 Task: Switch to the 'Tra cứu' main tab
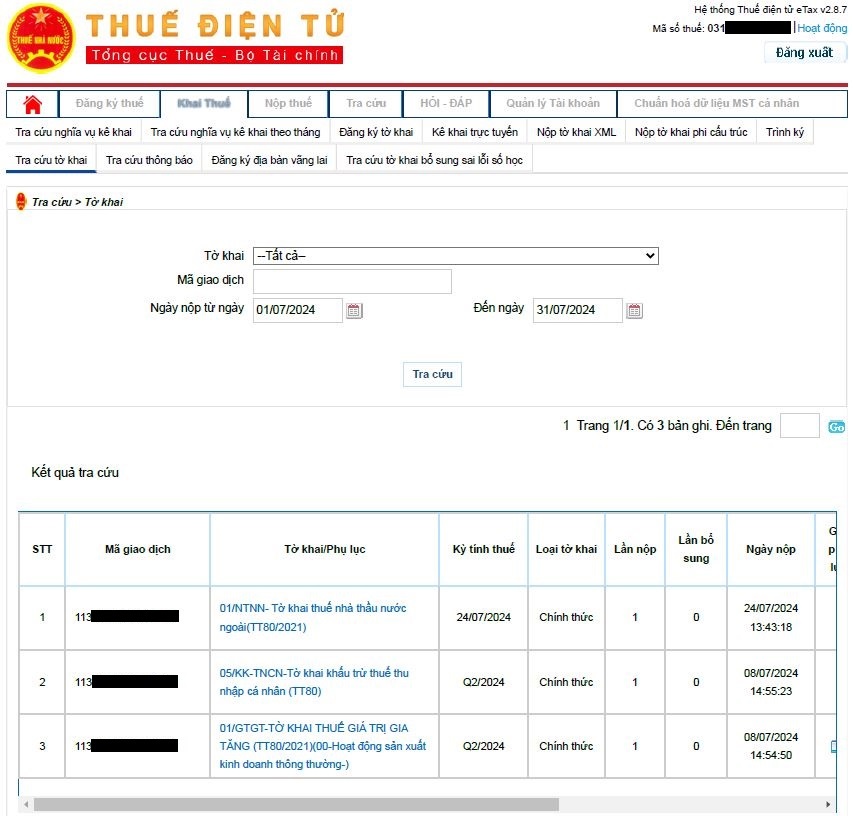point(366,104)
